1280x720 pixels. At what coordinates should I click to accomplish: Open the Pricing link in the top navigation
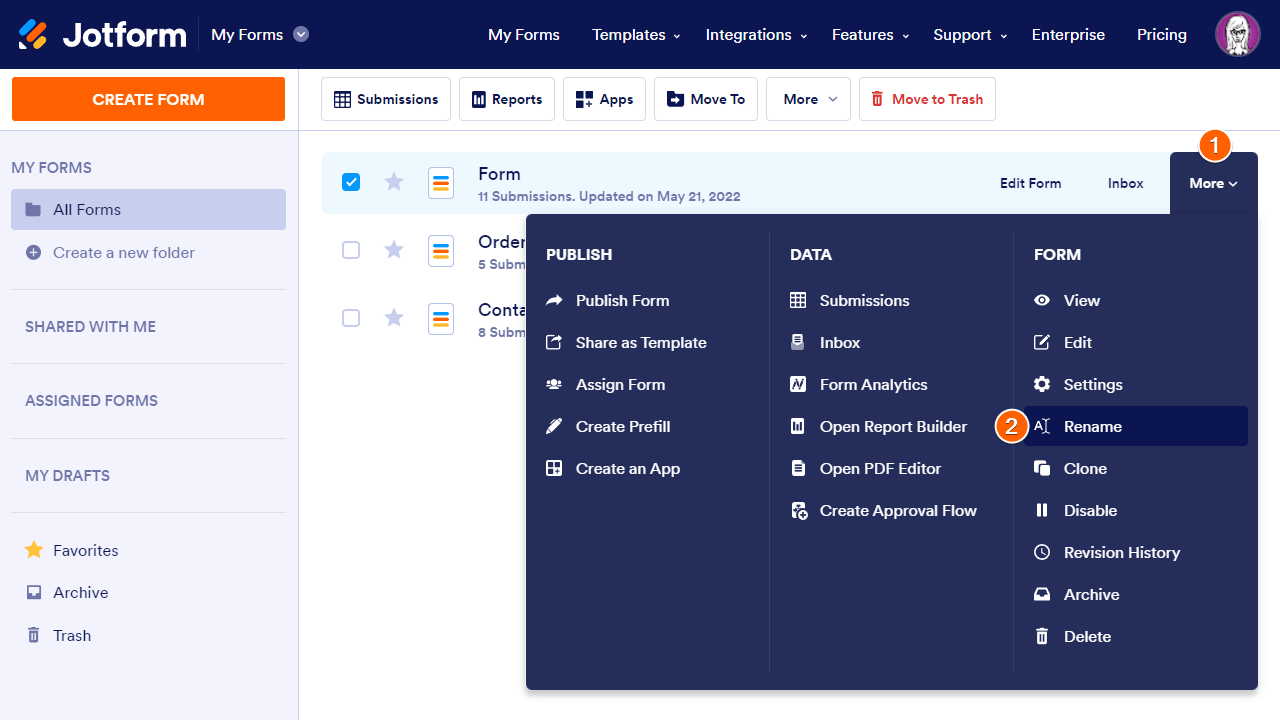pyautogui.click(x=1162, y=35)
